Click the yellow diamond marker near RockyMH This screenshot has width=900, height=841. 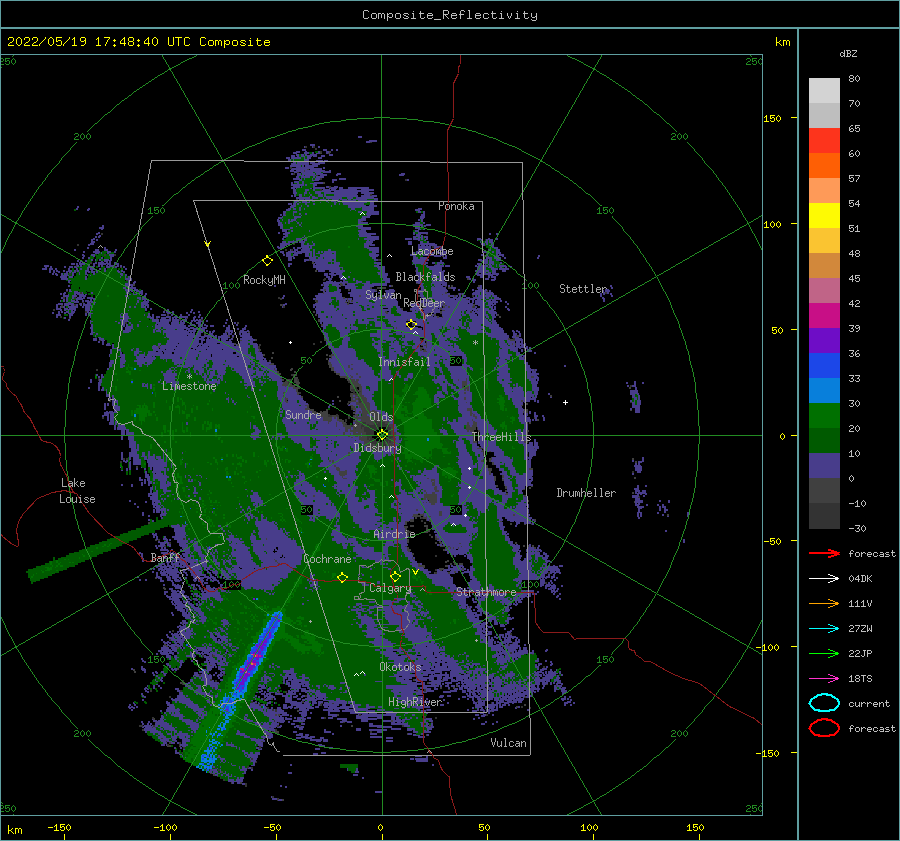tap(267, 261)
